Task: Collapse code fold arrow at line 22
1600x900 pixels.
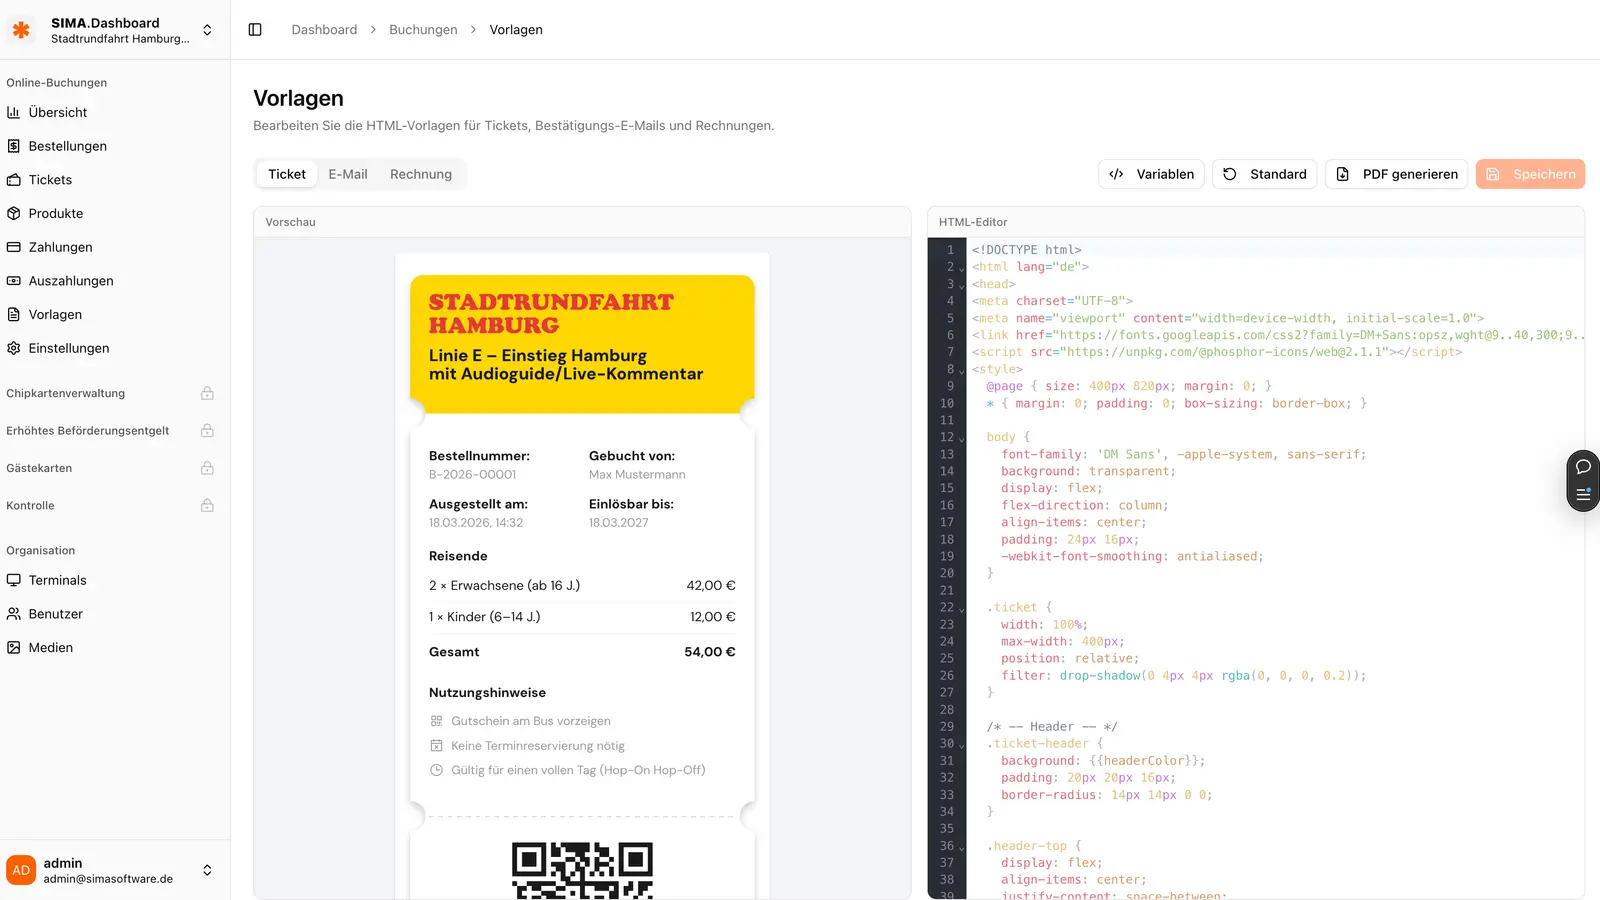Action: [x=962, y=608]
